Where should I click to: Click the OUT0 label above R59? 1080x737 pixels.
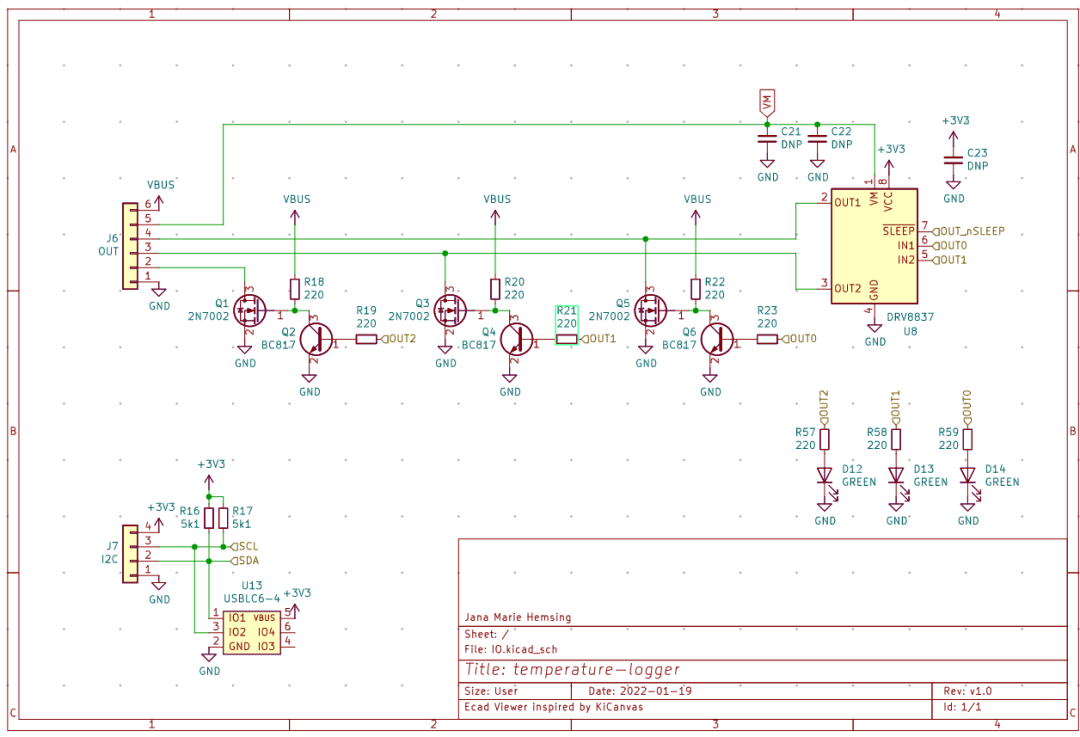968,408
